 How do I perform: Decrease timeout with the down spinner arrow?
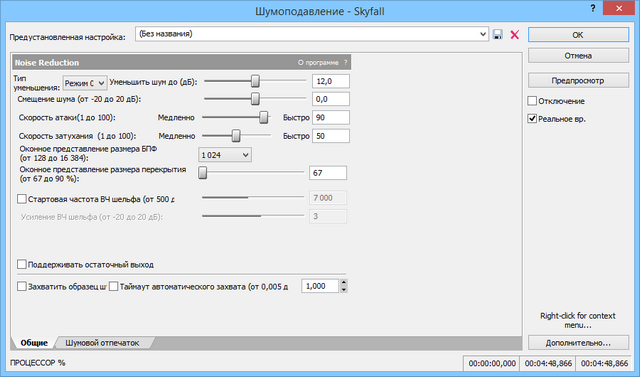[x=344, y=289]
